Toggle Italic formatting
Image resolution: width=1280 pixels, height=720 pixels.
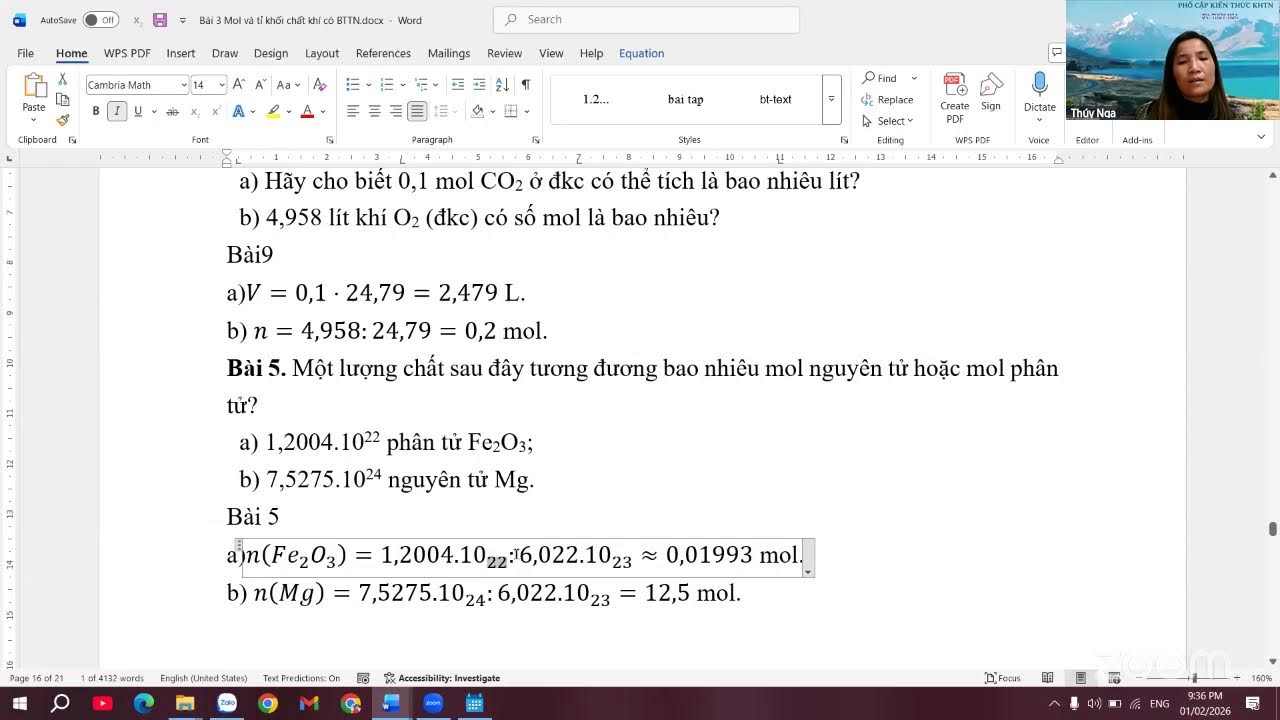117,111
